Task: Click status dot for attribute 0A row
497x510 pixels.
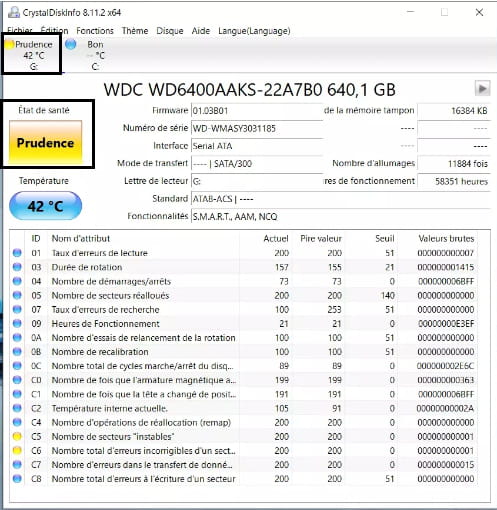Action: [x=17, y=338]
